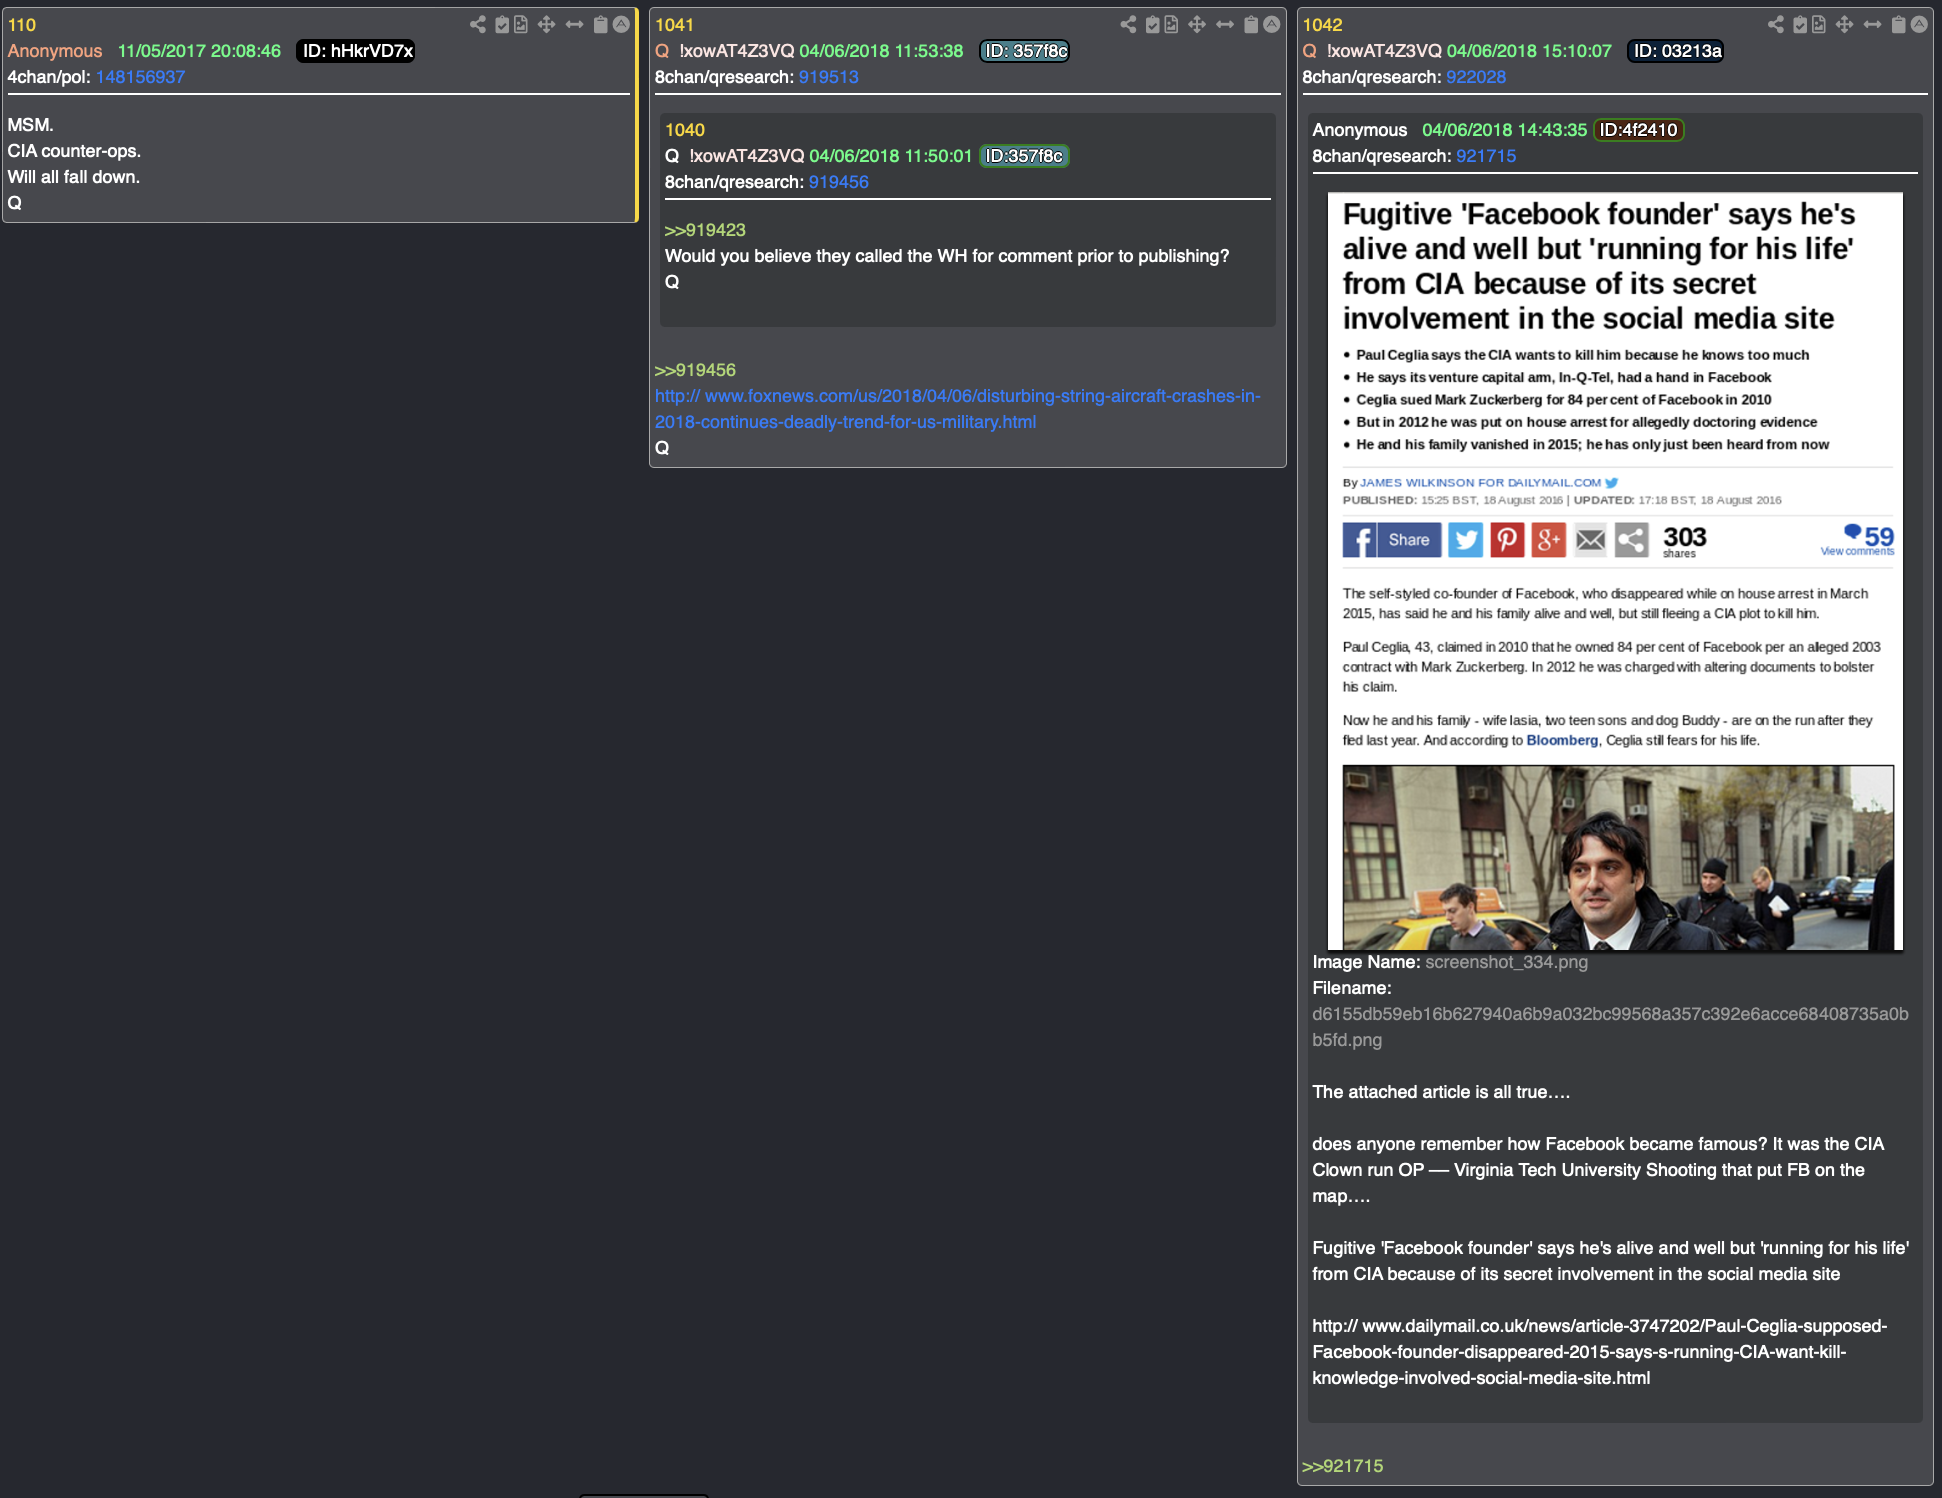Screen dimensions: 1942x1498
Task: Click the ID: hHkrVD7x badge
Action: (x=357, y=51)
